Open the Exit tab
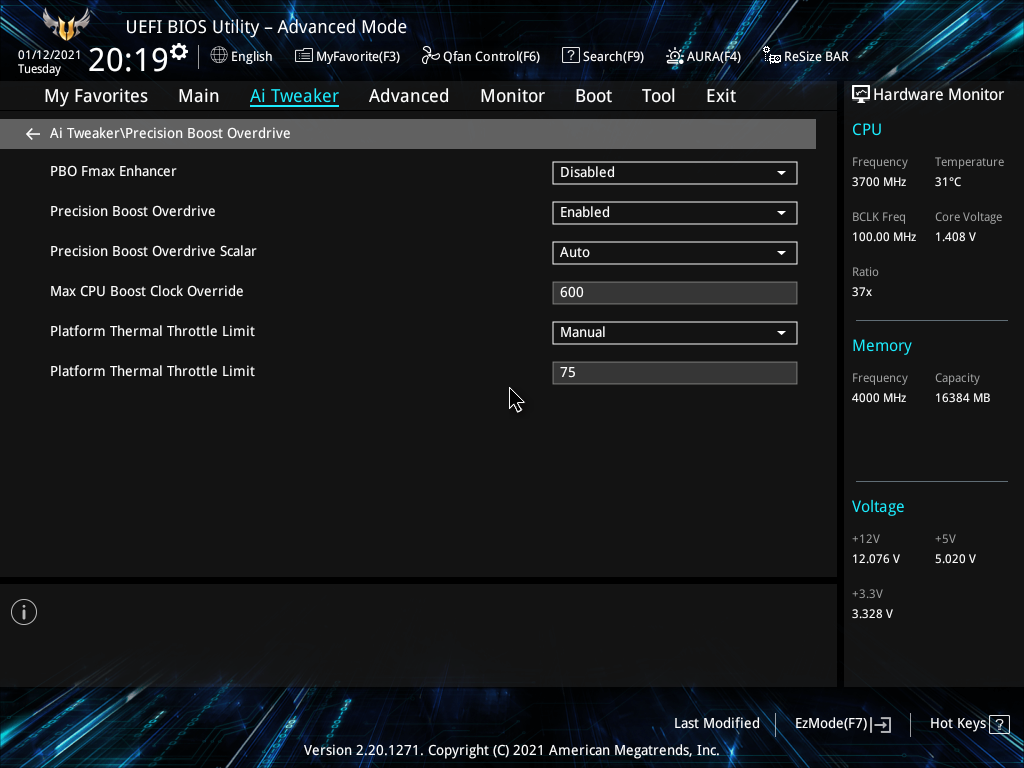The height and width of the screenshot is (768, 1024). 721,96
